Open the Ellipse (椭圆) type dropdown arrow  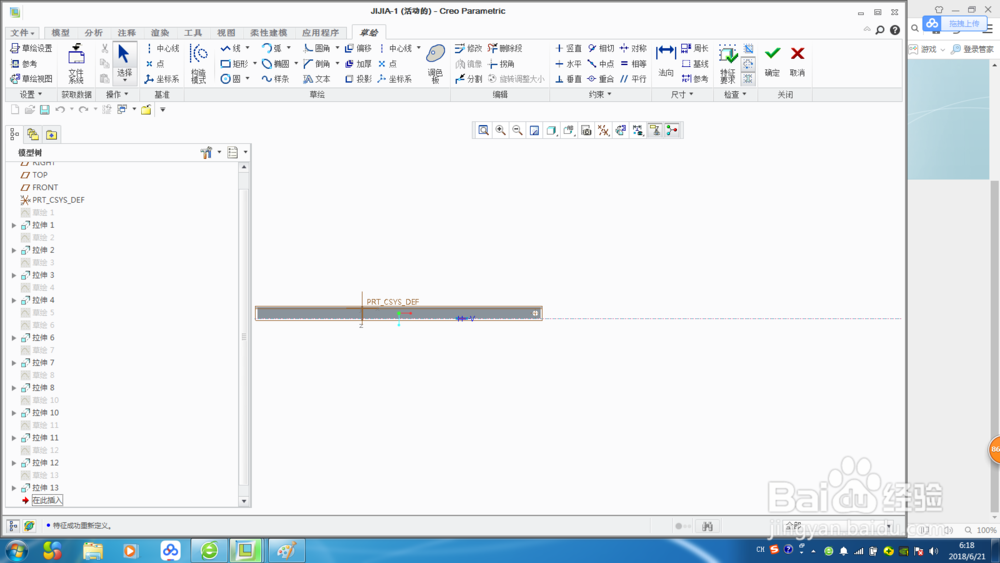pyautogui.click(x=296, y=64)
